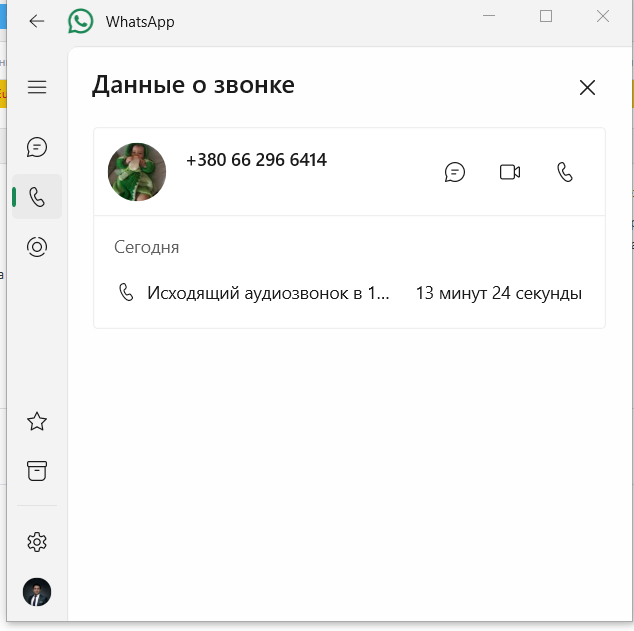This screenshot has width=634, height=631.
Task: Open the hamburger navigation menu
Action: click(x=37, y=87)
